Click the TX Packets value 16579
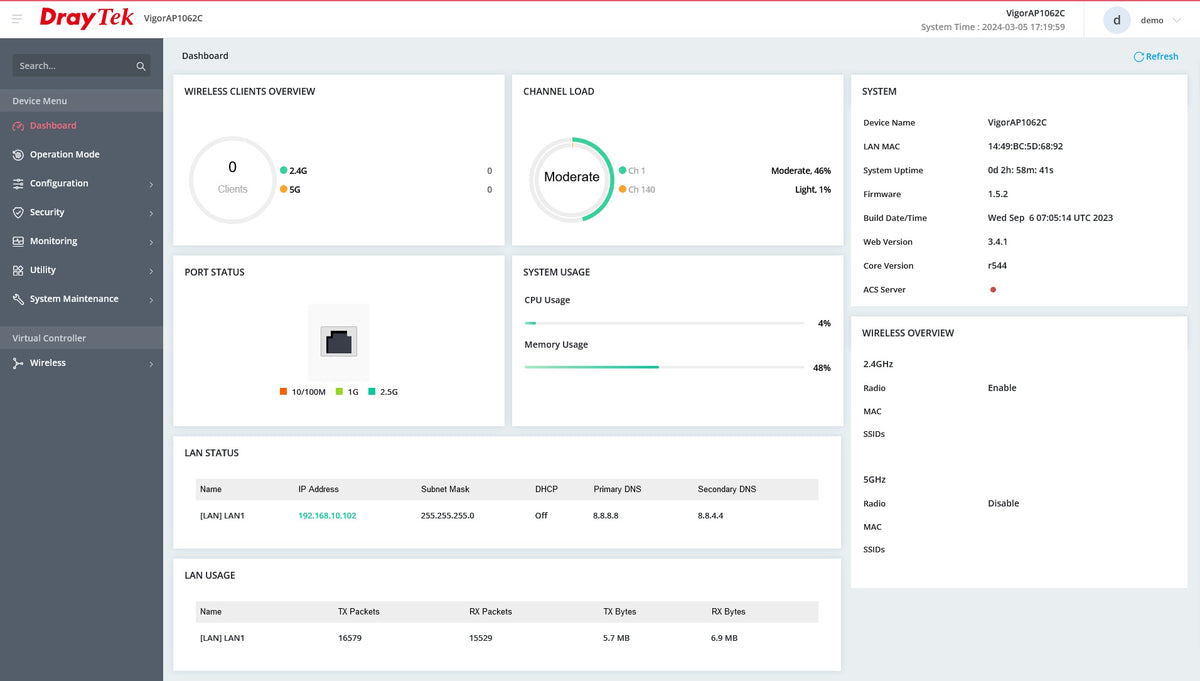Viewport: 1200px width, 681px height. pyautogui.click(x=350, y=638)
